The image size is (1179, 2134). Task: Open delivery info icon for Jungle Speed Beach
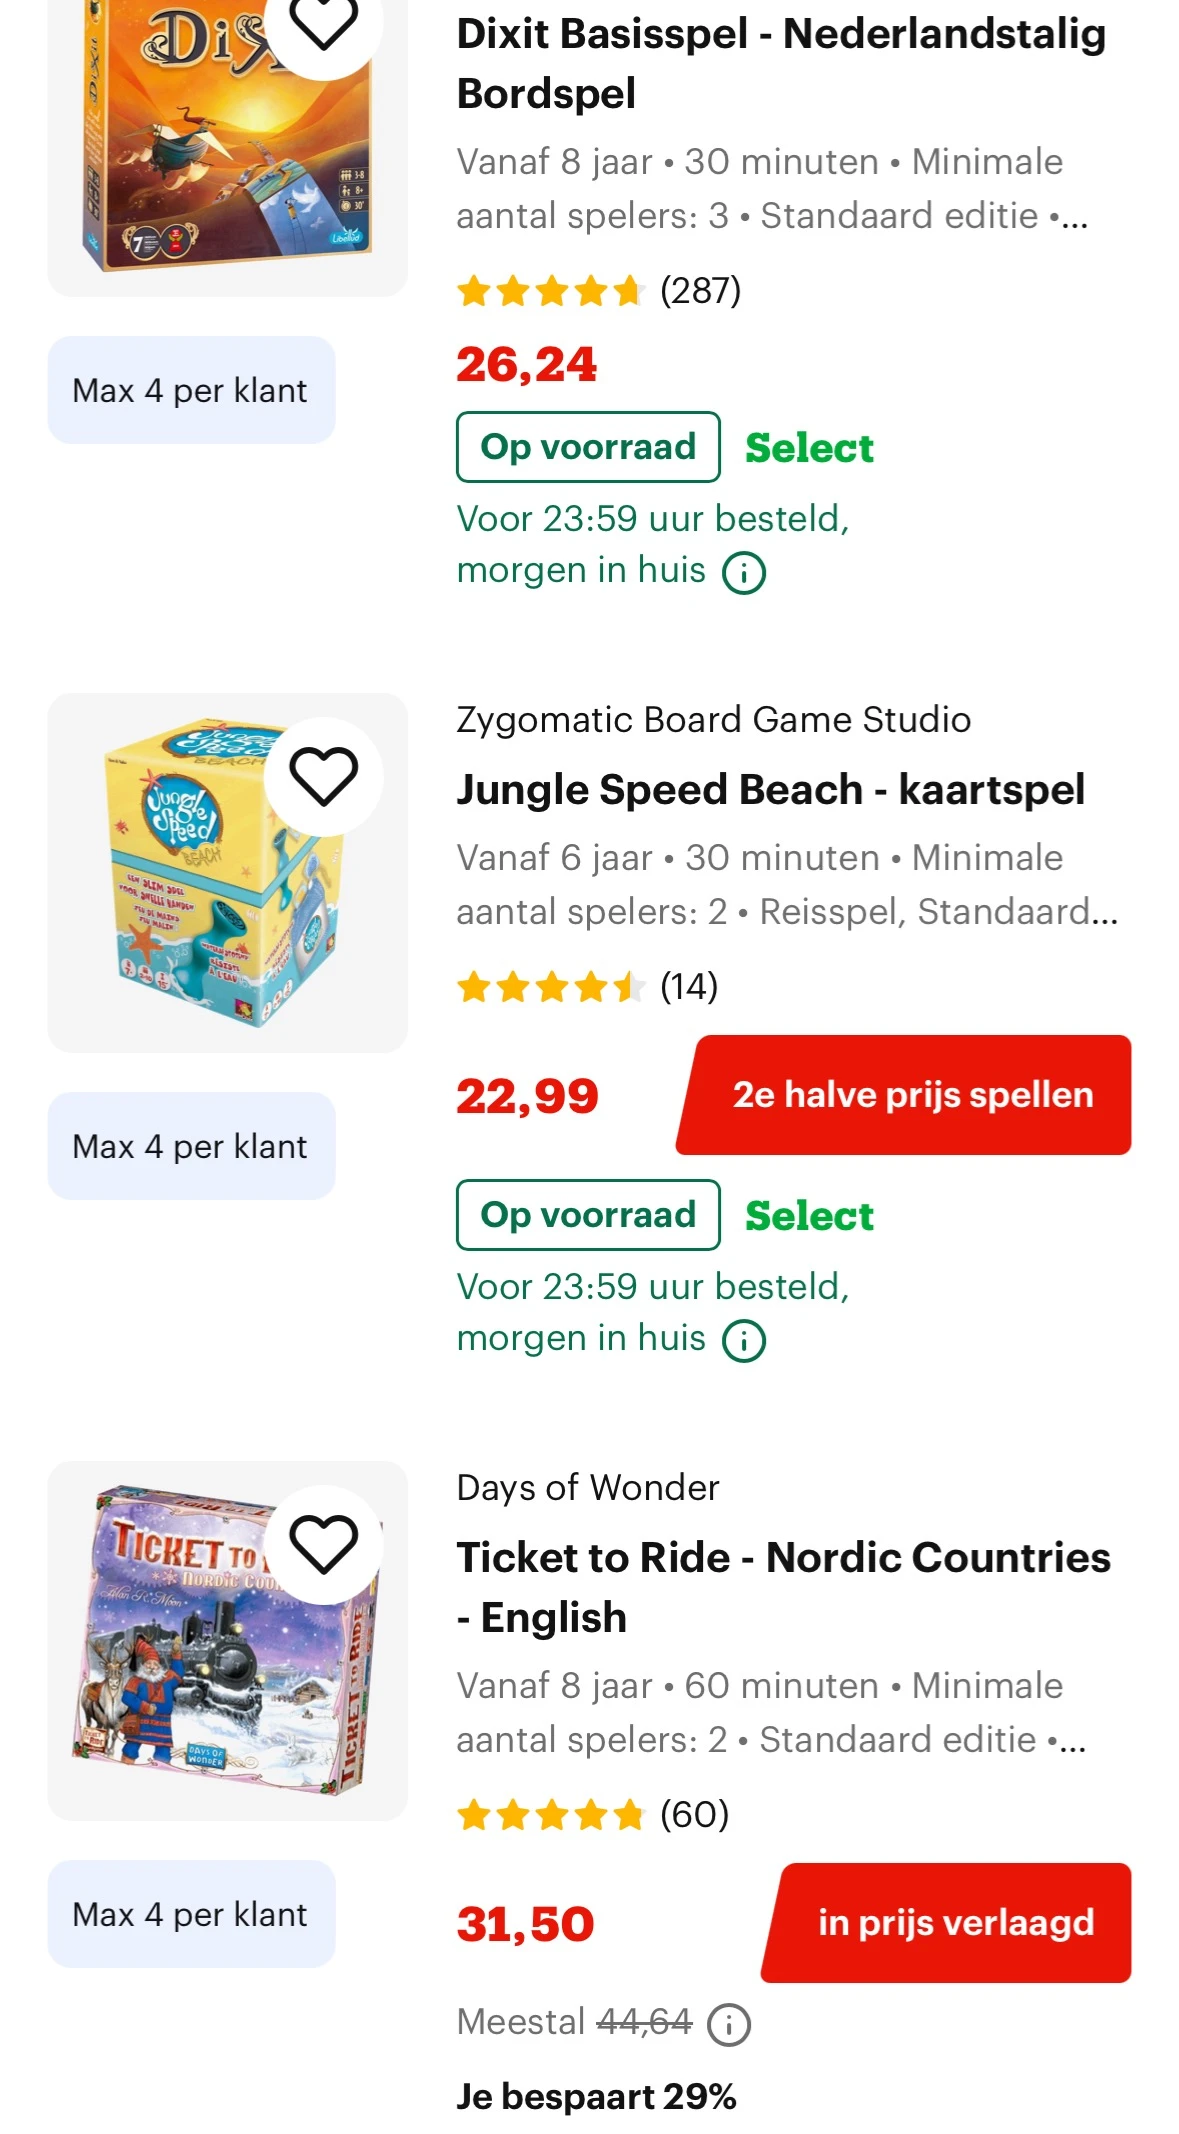tap(744, 1341)
